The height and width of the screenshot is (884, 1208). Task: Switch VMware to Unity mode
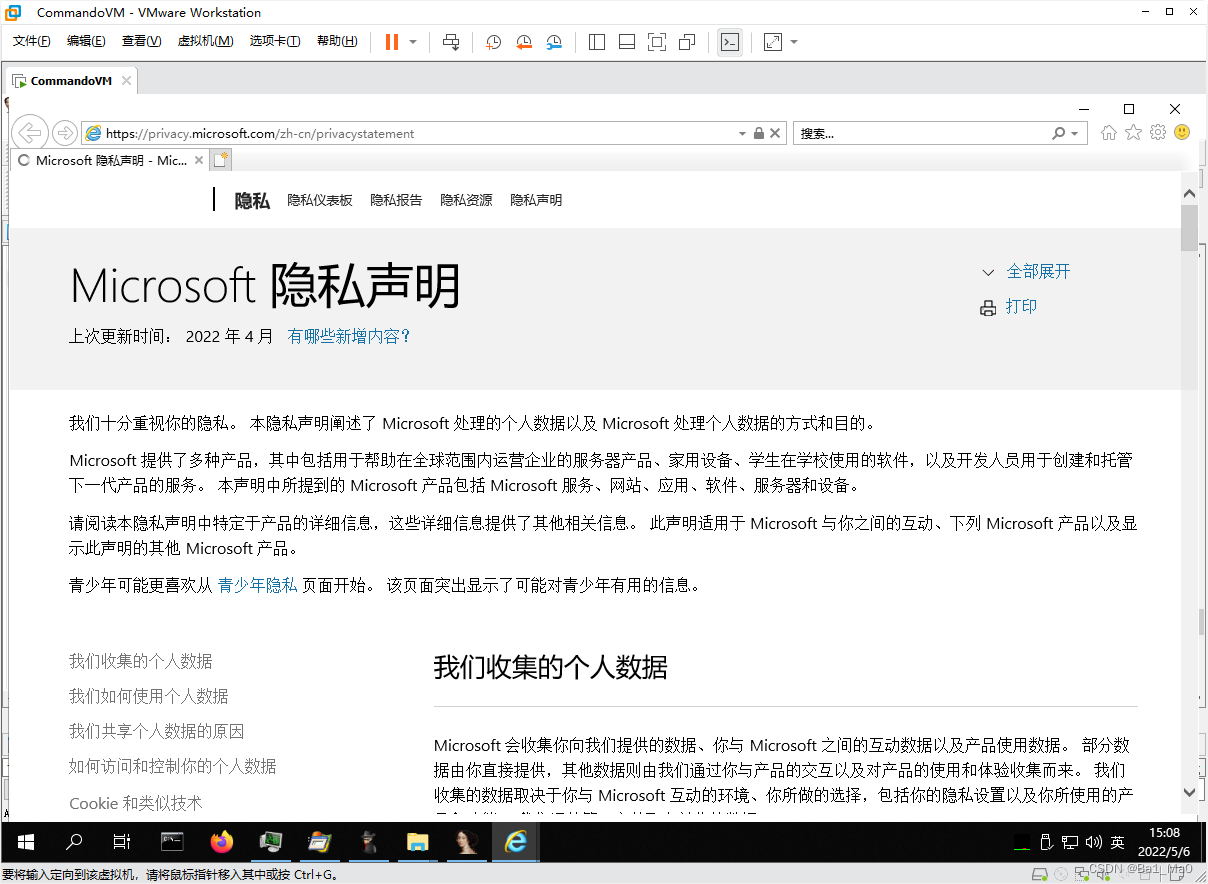[x=687, y=42]
